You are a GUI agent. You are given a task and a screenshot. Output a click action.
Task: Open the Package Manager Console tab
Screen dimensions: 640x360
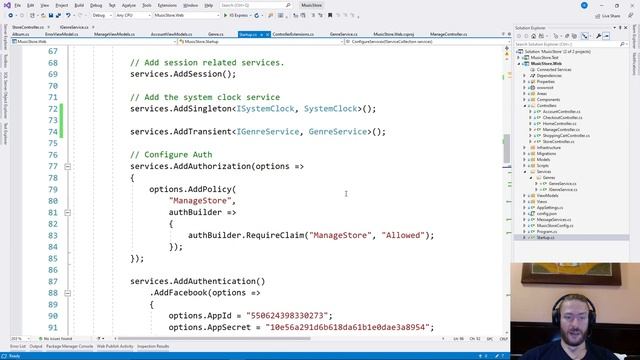point(69,347)
